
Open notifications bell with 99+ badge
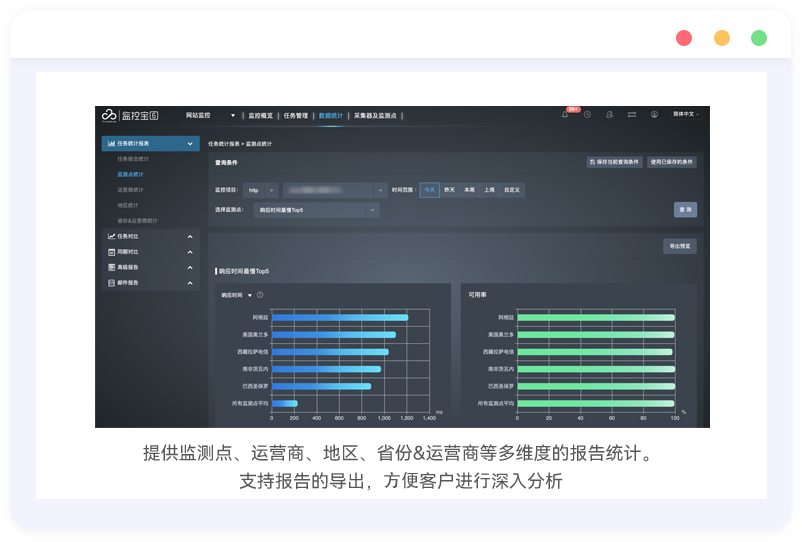click(565, 115)
